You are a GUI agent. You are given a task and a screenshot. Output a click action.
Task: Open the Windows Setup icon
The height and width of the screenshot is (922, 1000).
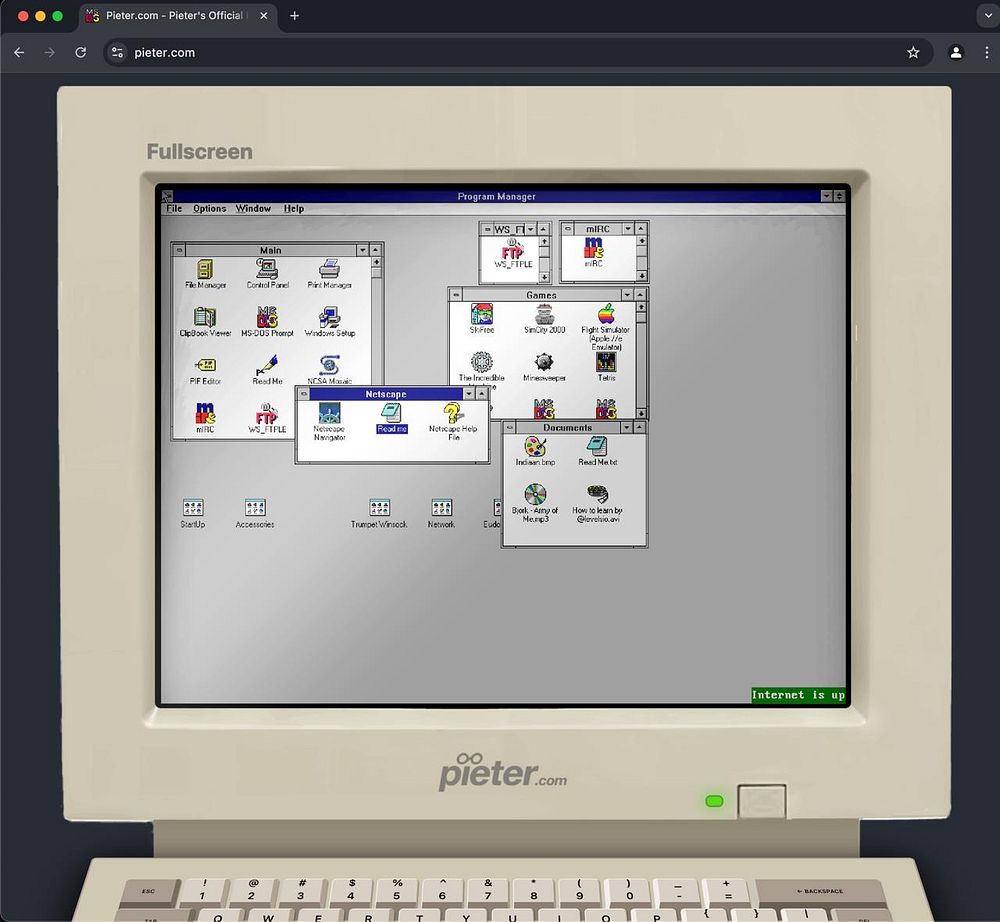329,322
